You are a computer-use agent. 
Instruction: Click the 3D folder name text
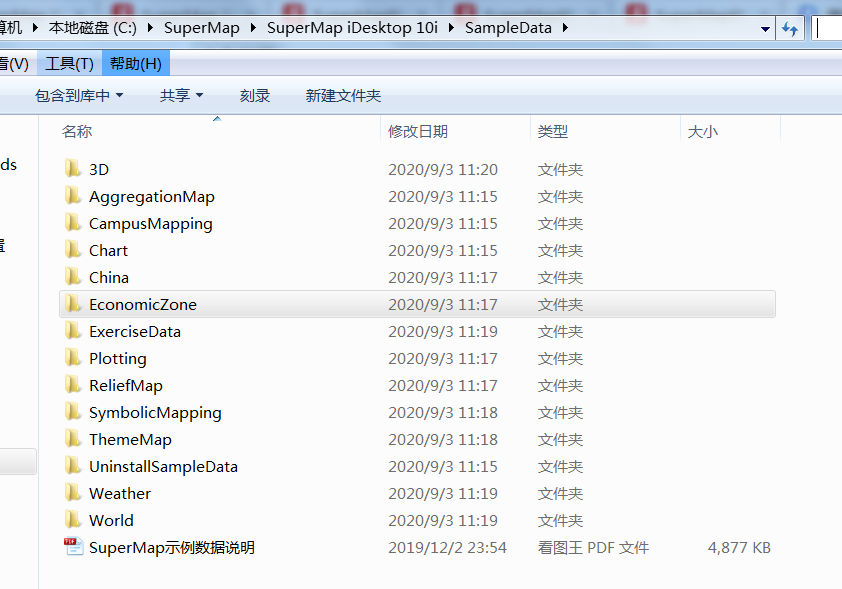pyautogui.click(x=99, y=169)
